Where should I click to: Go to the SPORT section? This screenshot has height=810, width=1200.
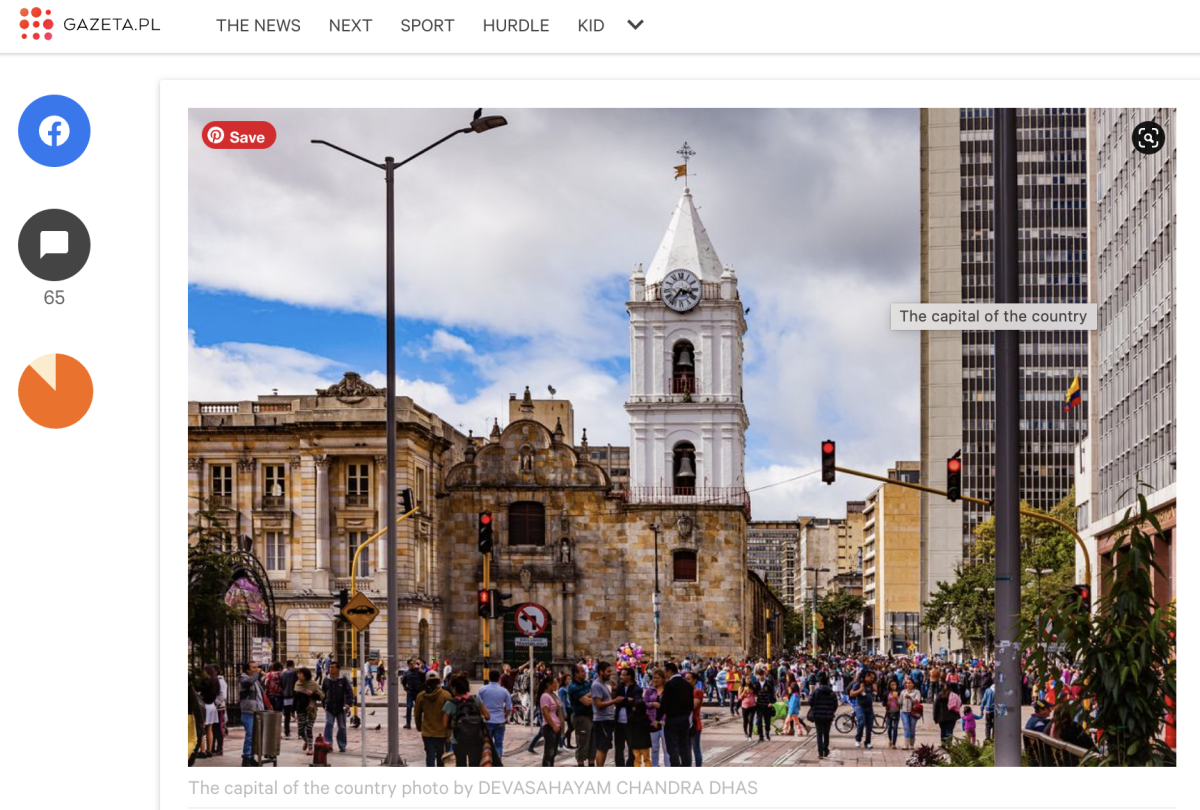[427, 26]
